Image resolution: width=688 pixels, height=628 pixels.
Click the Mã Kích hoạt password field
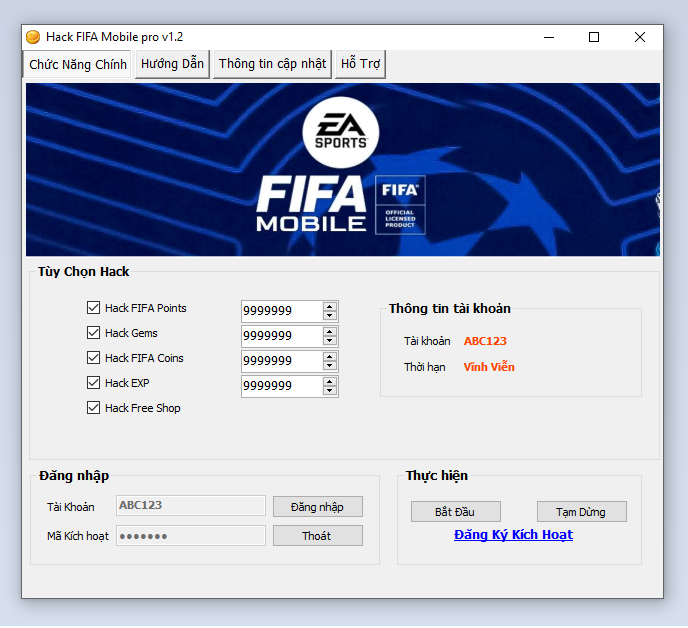click(x=191, y=536)
